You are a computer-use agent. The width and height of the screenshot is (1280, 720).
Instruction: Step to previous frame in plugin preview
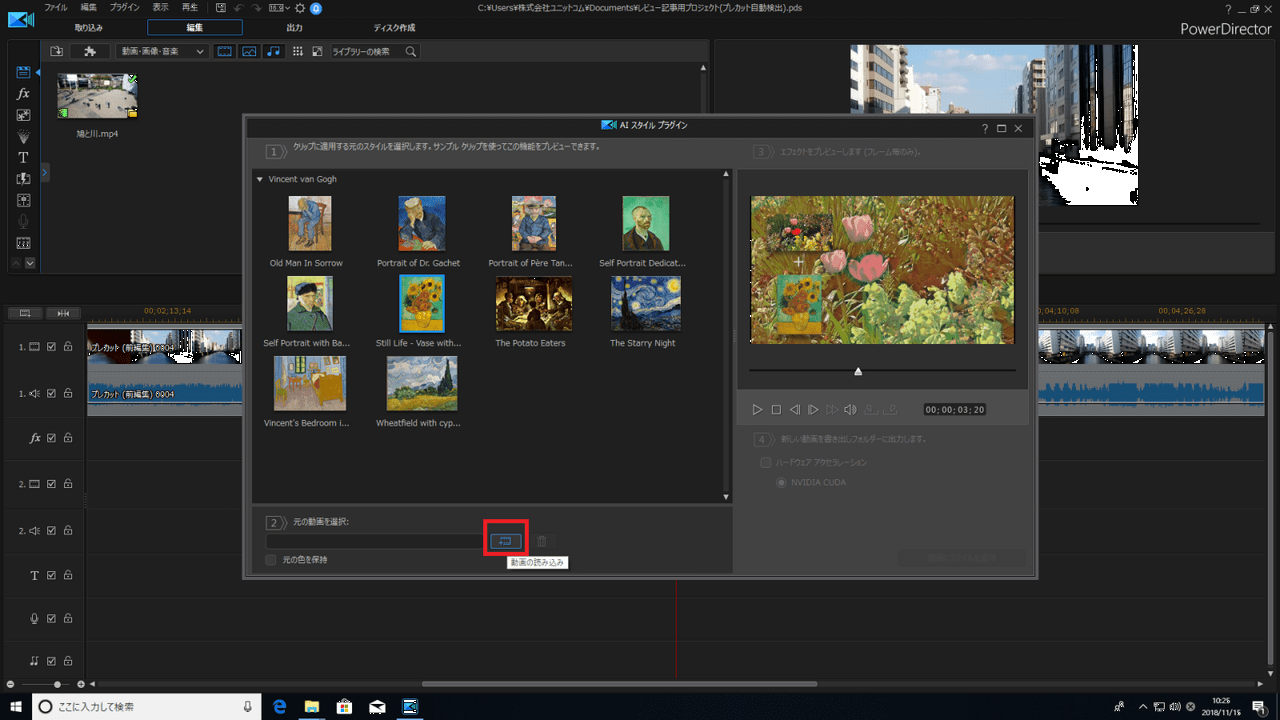pos(795,409)
